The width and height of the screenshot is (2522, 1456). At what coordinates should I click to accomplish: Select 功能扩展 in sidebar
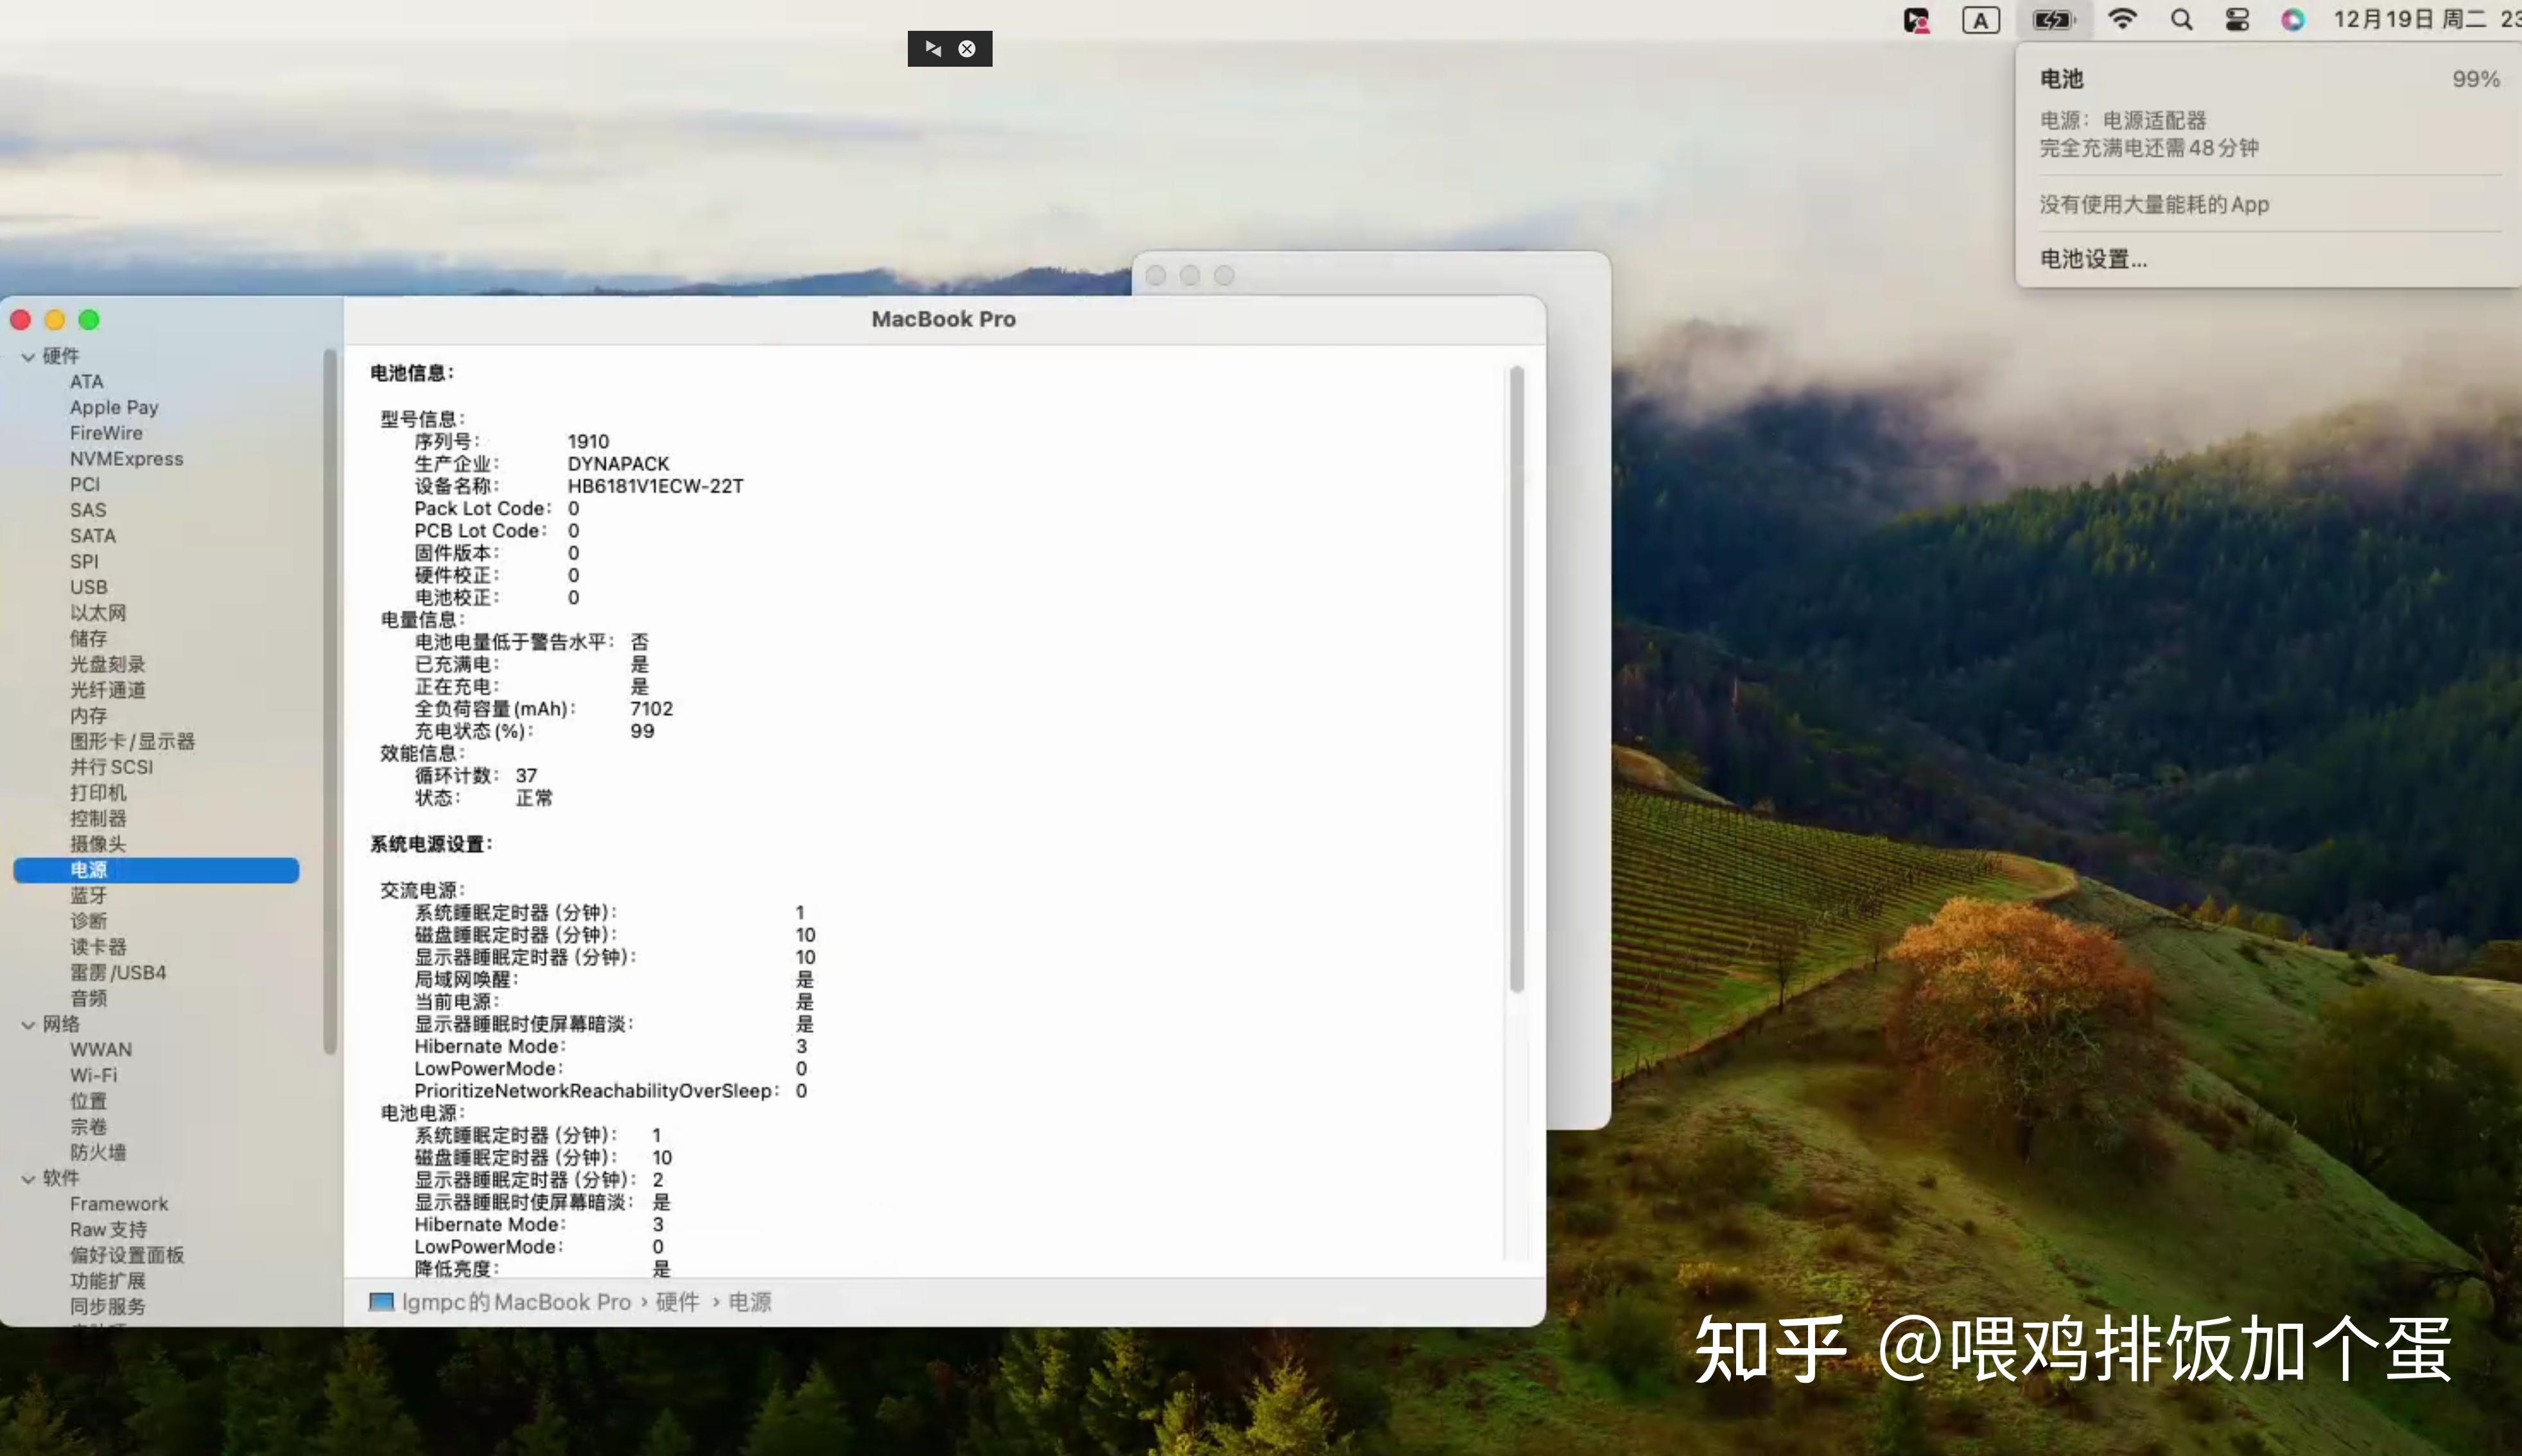coord(107,1280)
